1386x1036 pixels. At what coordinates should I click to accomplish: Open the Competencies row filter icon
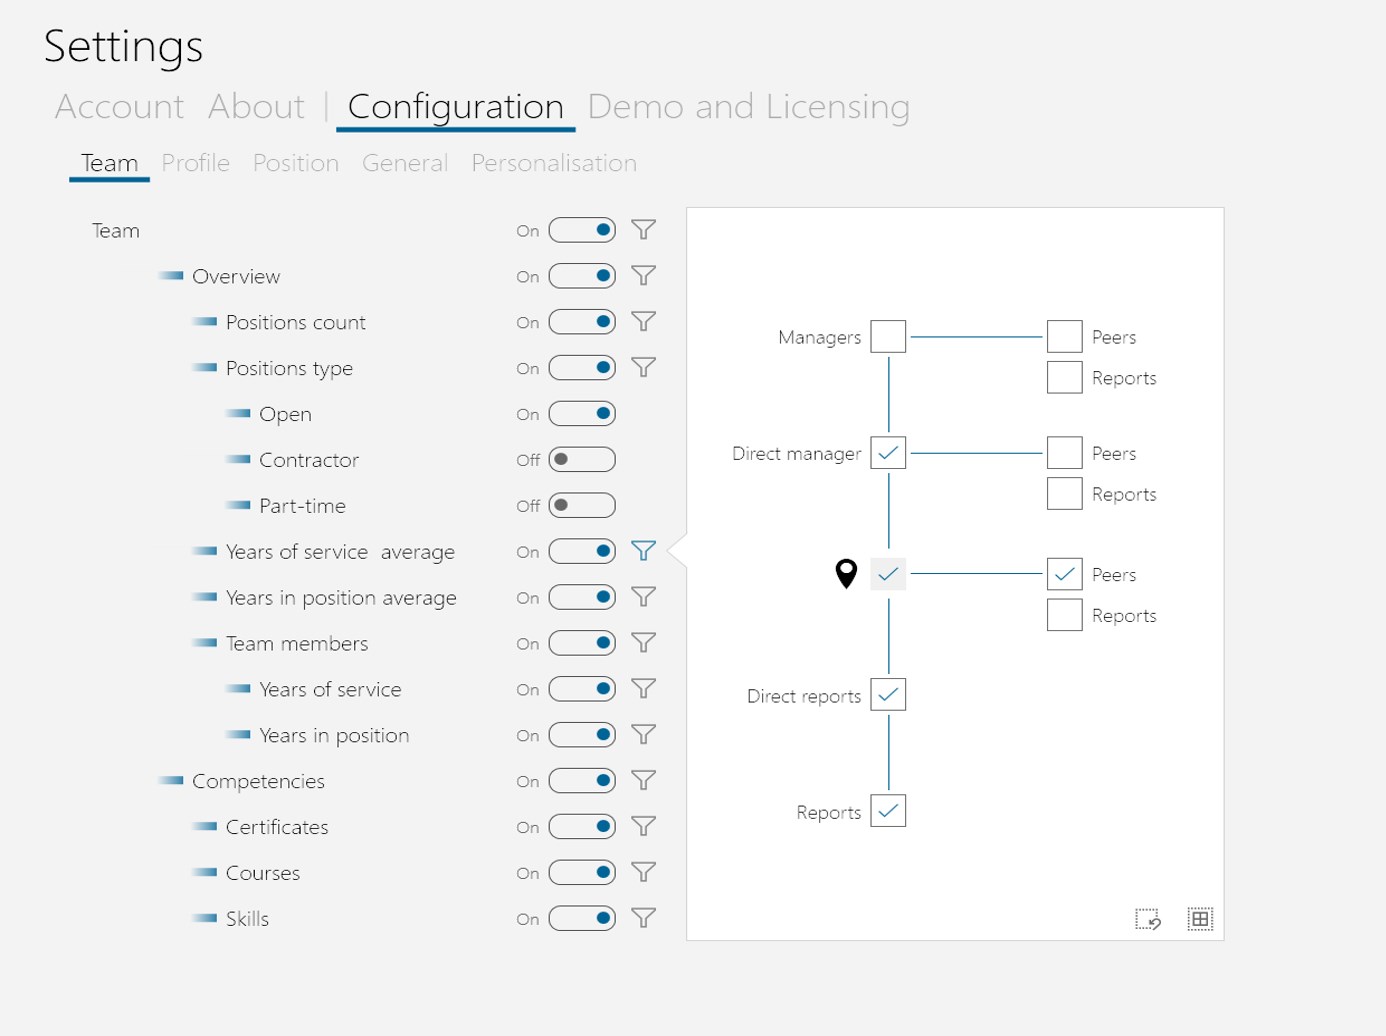[x=643, y=781]
